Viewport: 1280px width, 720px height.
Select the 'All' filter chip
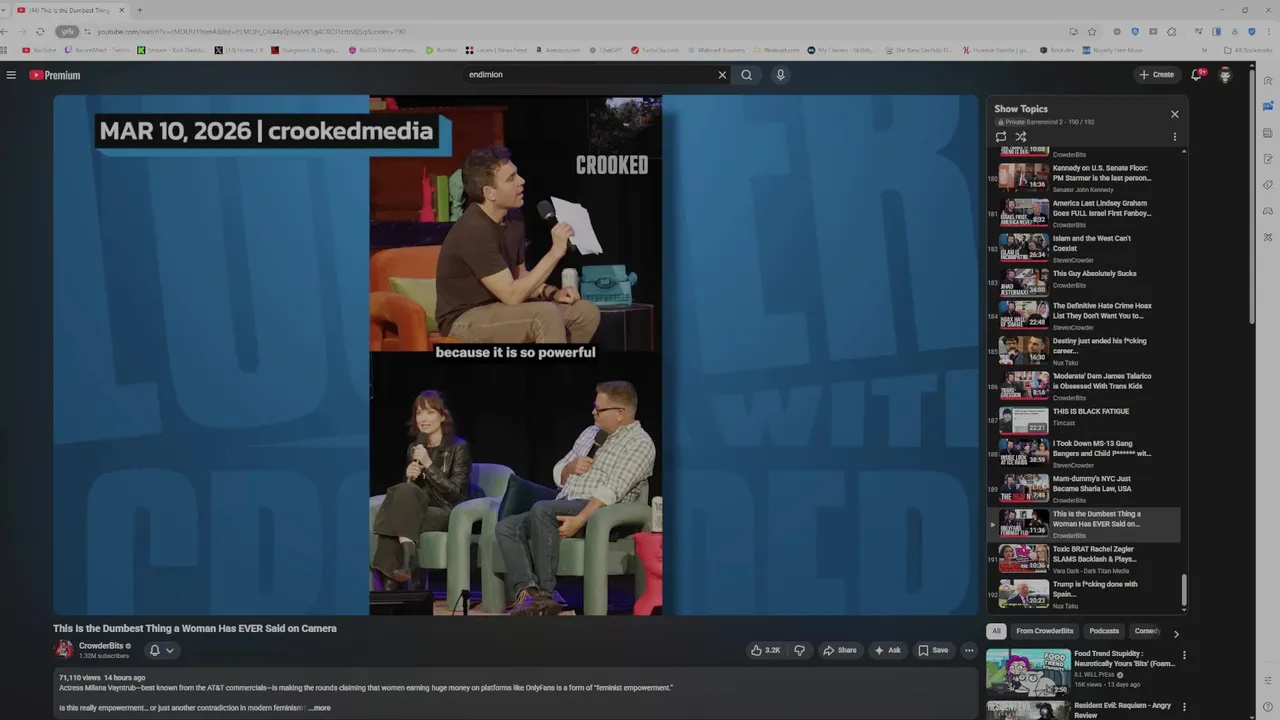[x=996, y=631]
